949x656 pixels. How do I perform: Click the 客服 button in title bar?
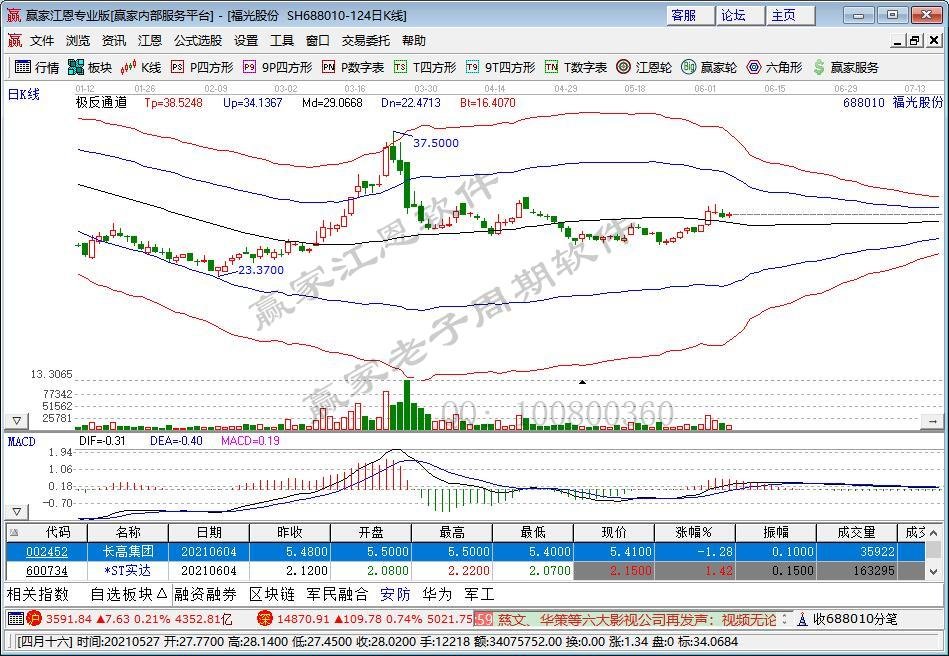690,15
